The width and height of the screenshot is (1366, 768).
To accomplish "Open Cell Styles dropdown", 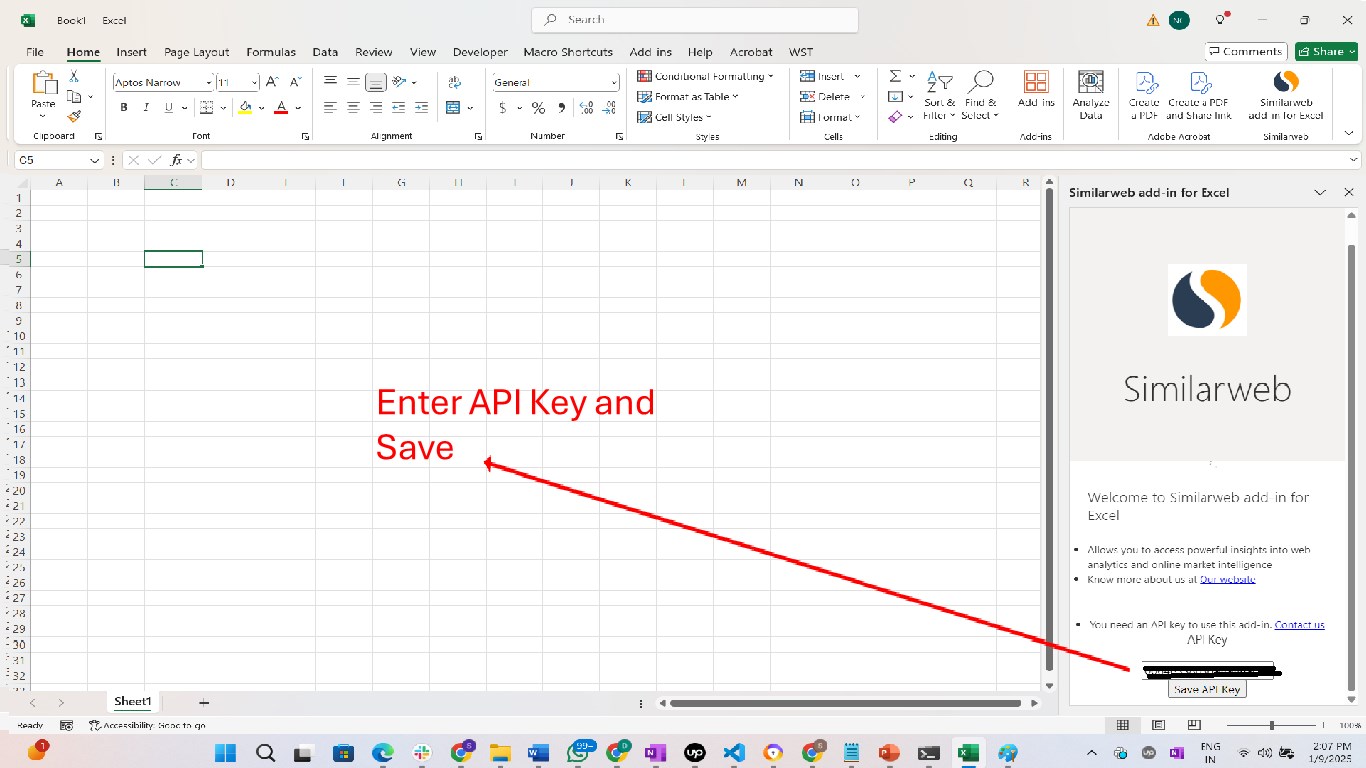I will (x=675, y=117).
